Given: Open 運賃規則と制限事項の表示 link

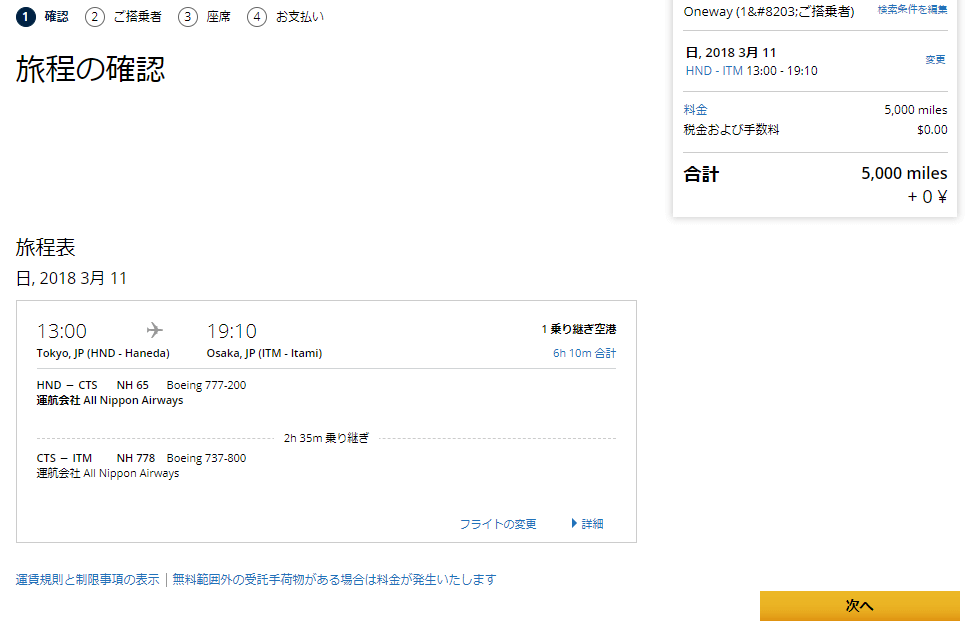Looking at the screenshot, I should (x=88, y=580).
